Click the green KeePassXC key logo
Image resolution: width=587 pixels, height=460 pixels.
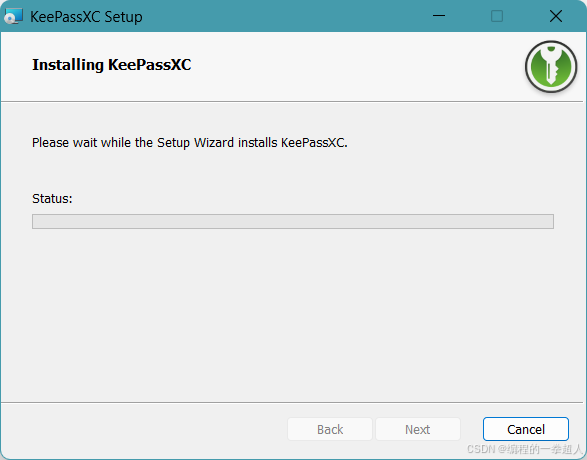(x=551, y=67)
